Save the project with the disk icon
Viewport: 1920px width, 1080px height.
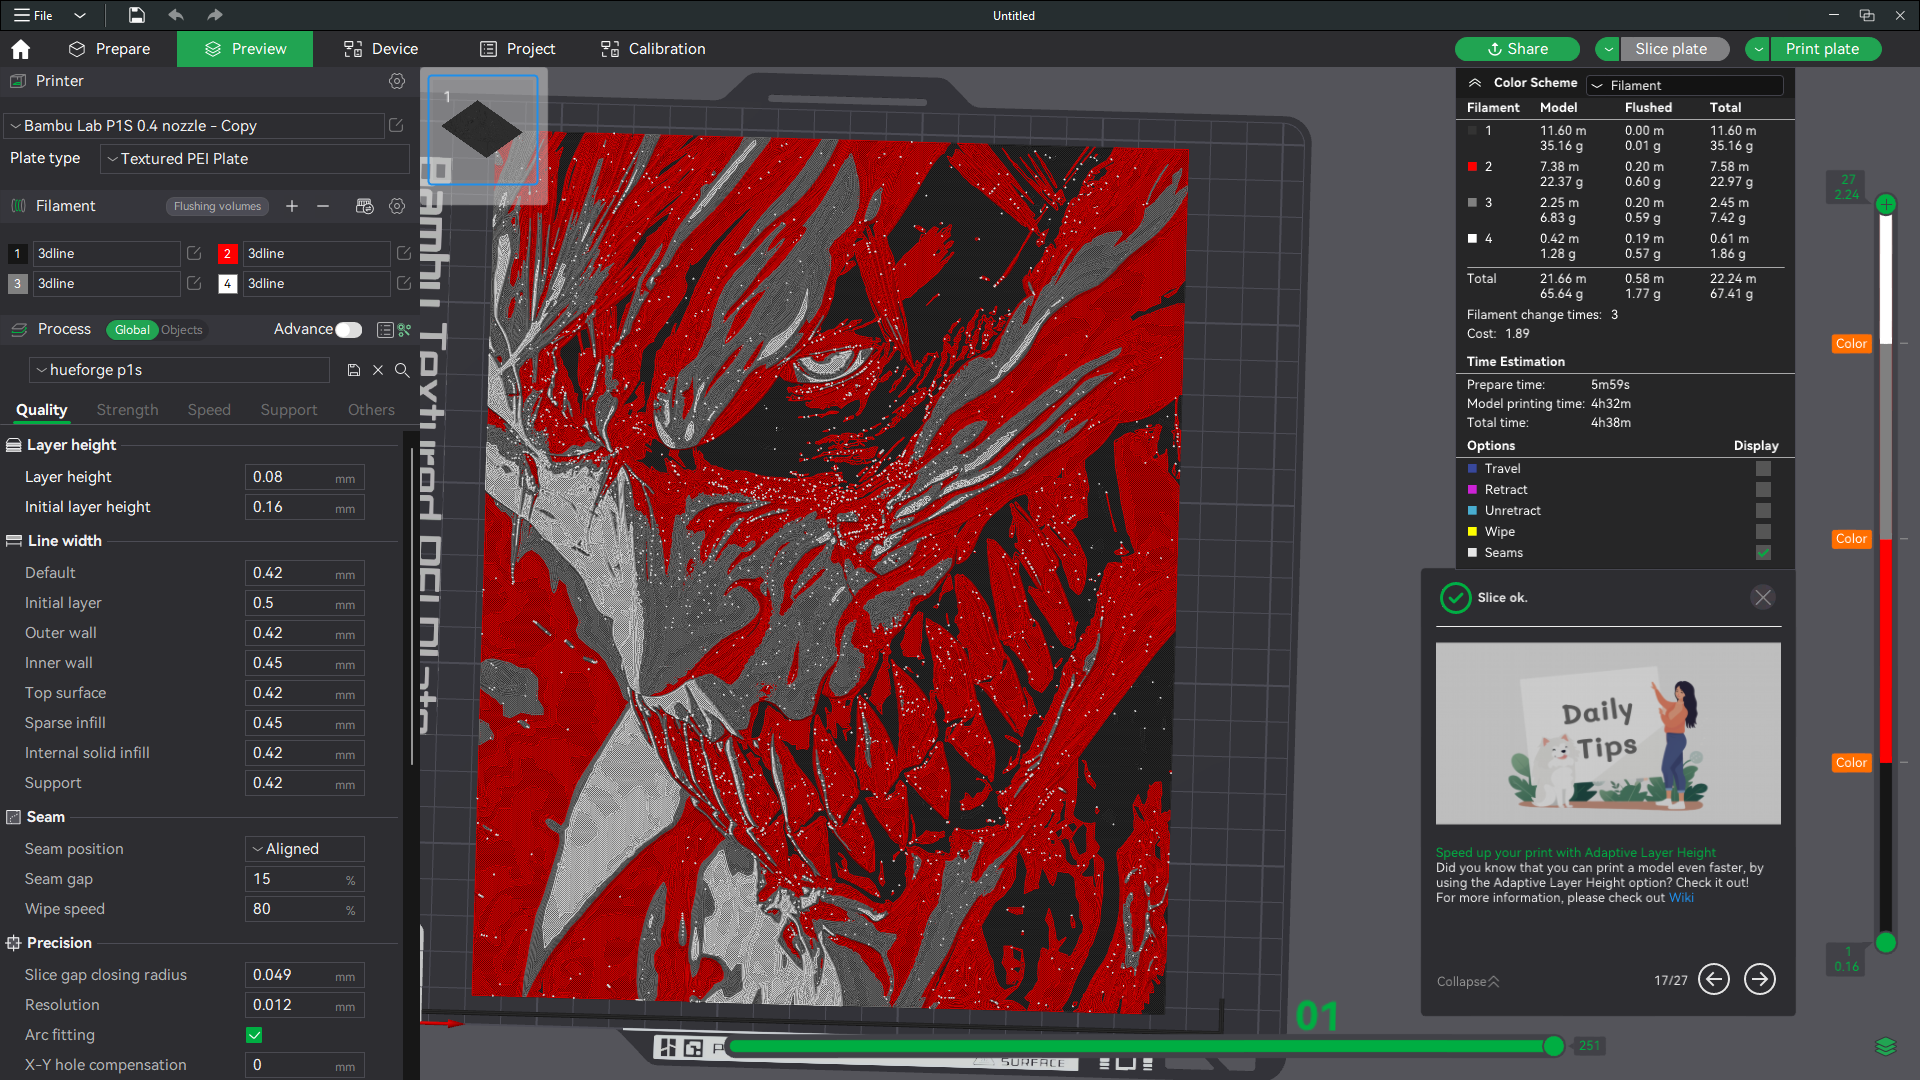137,15
